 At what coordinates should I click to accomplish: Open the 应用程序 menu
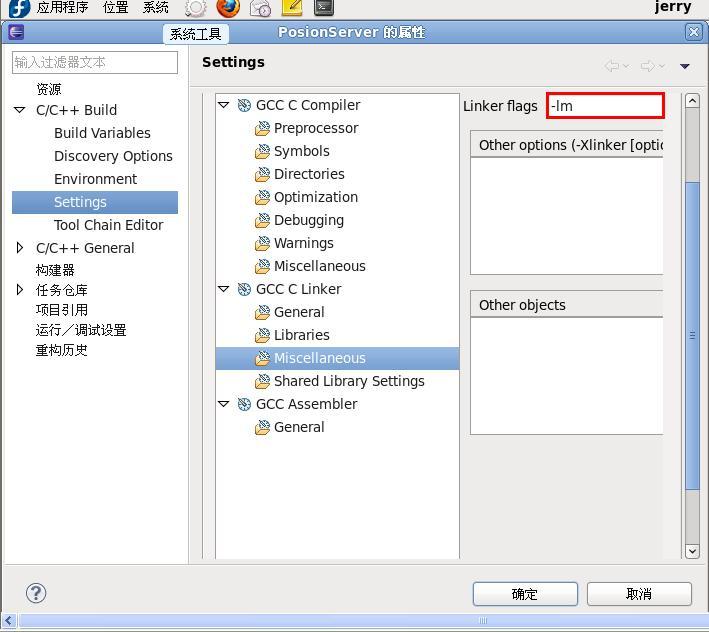pyautogui.click(x=62, y=8)
